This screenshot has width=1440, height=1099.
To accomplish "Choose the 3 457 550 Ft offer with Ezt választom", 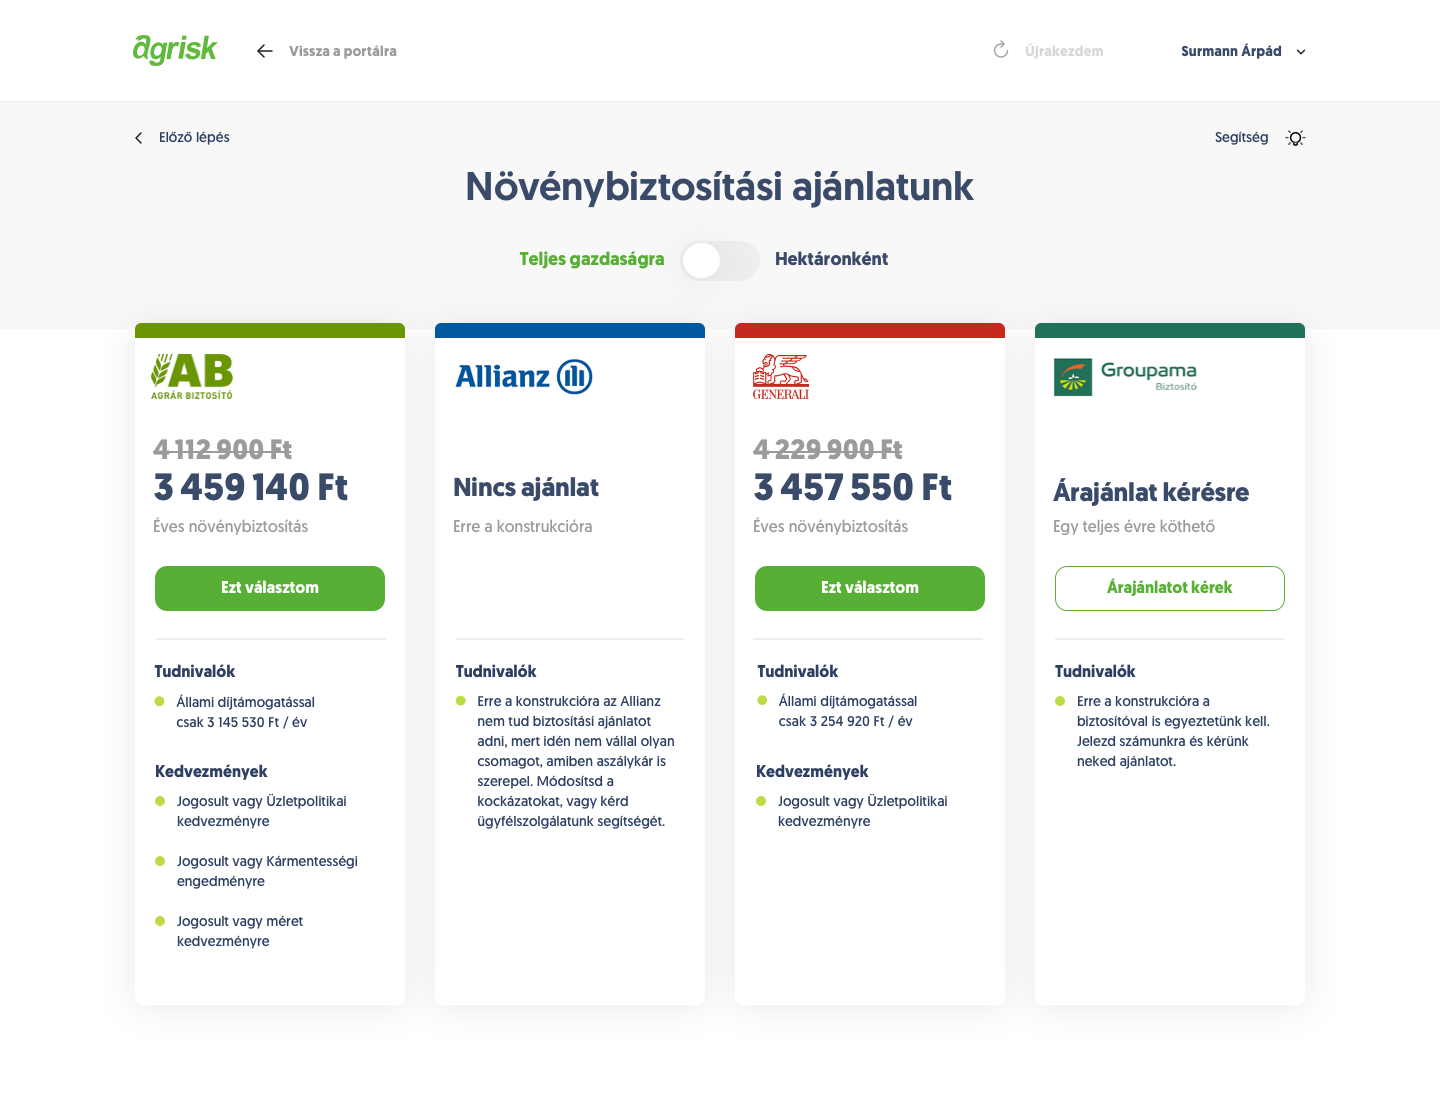I will [870, 588].
